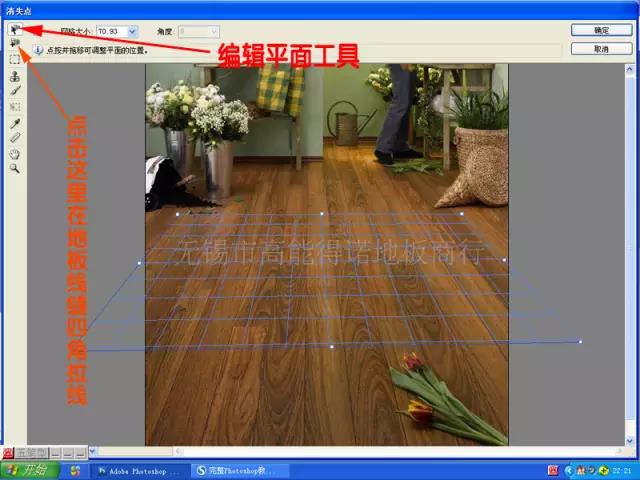Open the Windows Start (开始) button

30,470
